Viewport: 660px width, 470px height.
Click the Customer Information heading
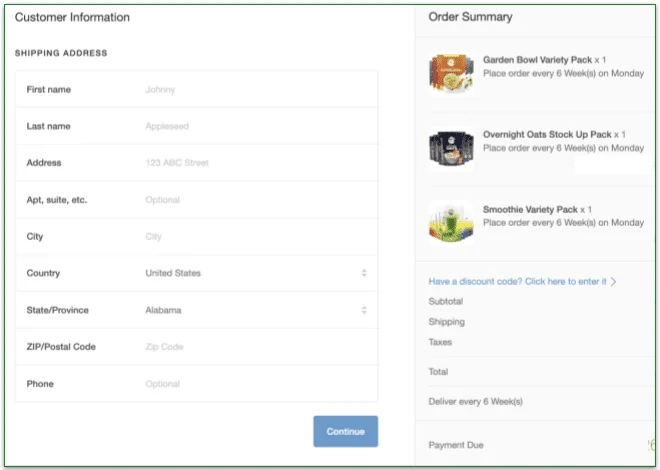tap(72, 17)
